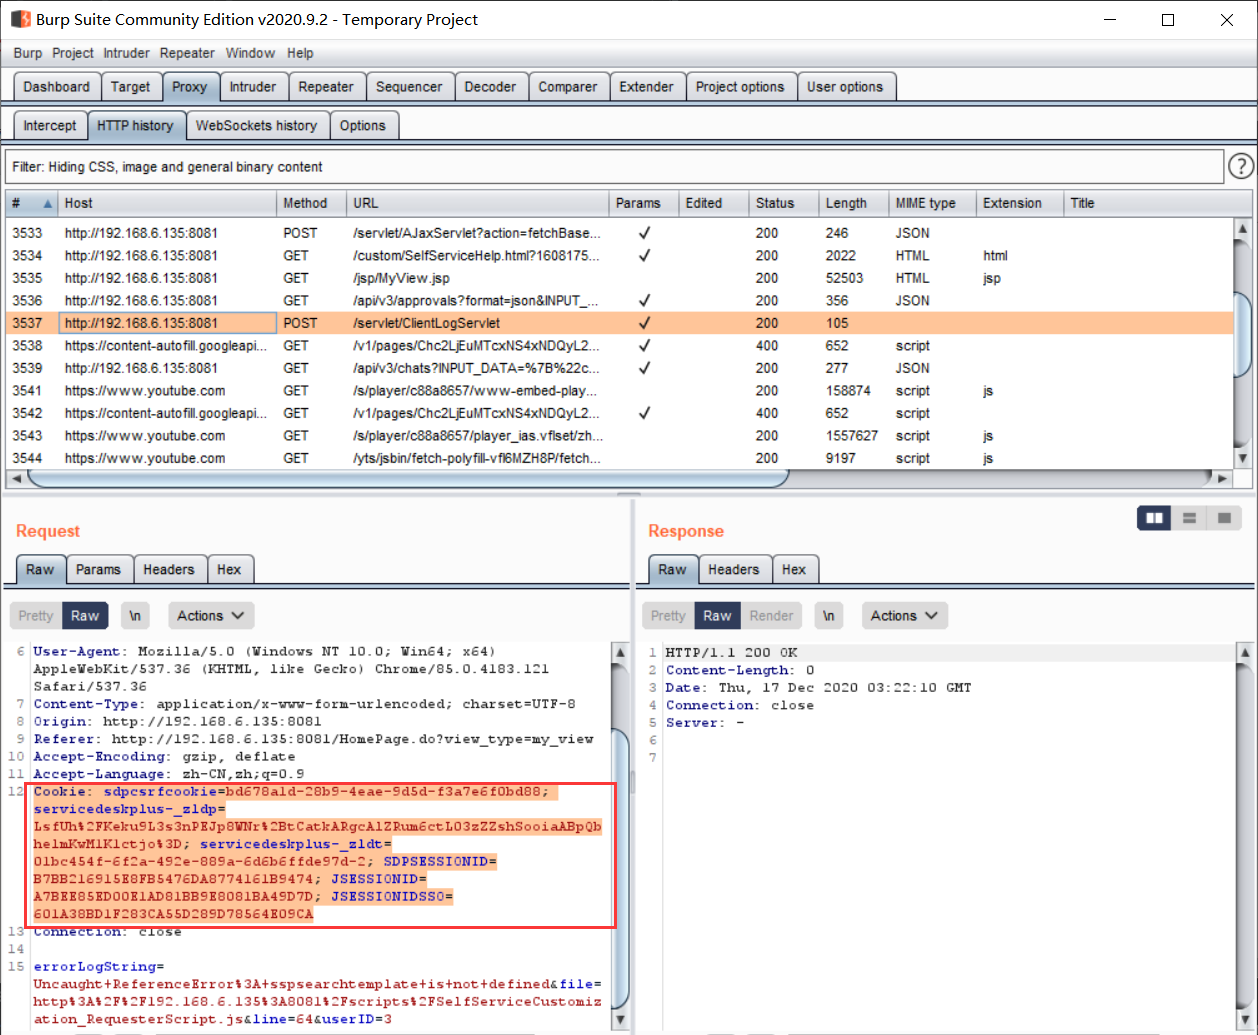Switch to the Extender tab

pyautogui.click(x=646, y=87)
